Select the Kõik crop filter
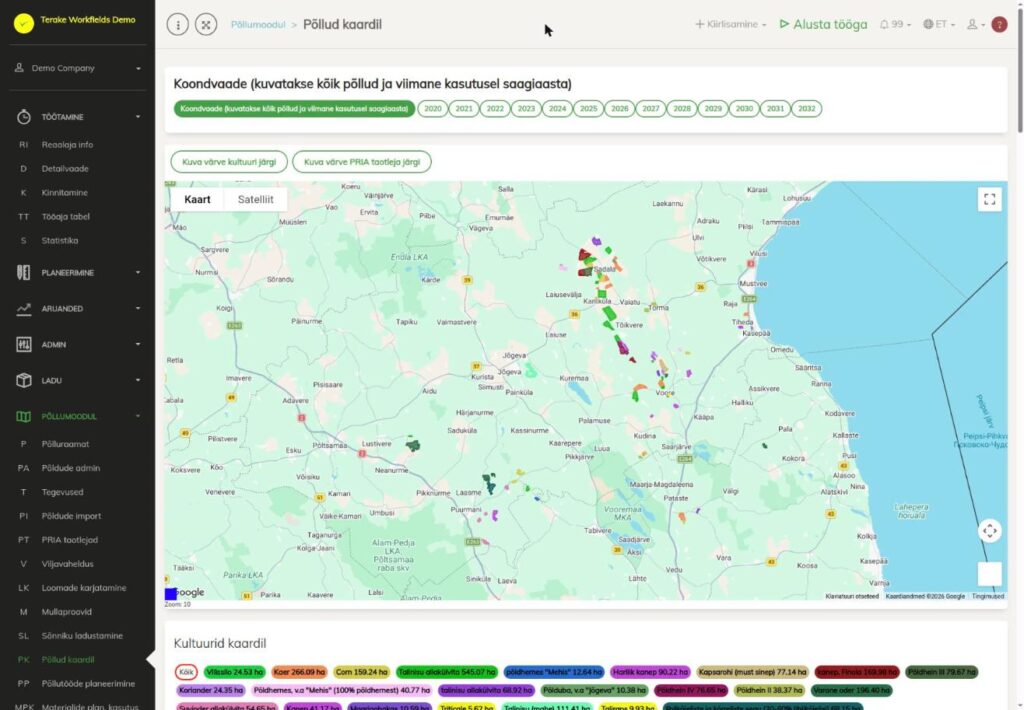The width and height of the screenshot is (1024, 710). click(x=186, y=672)
